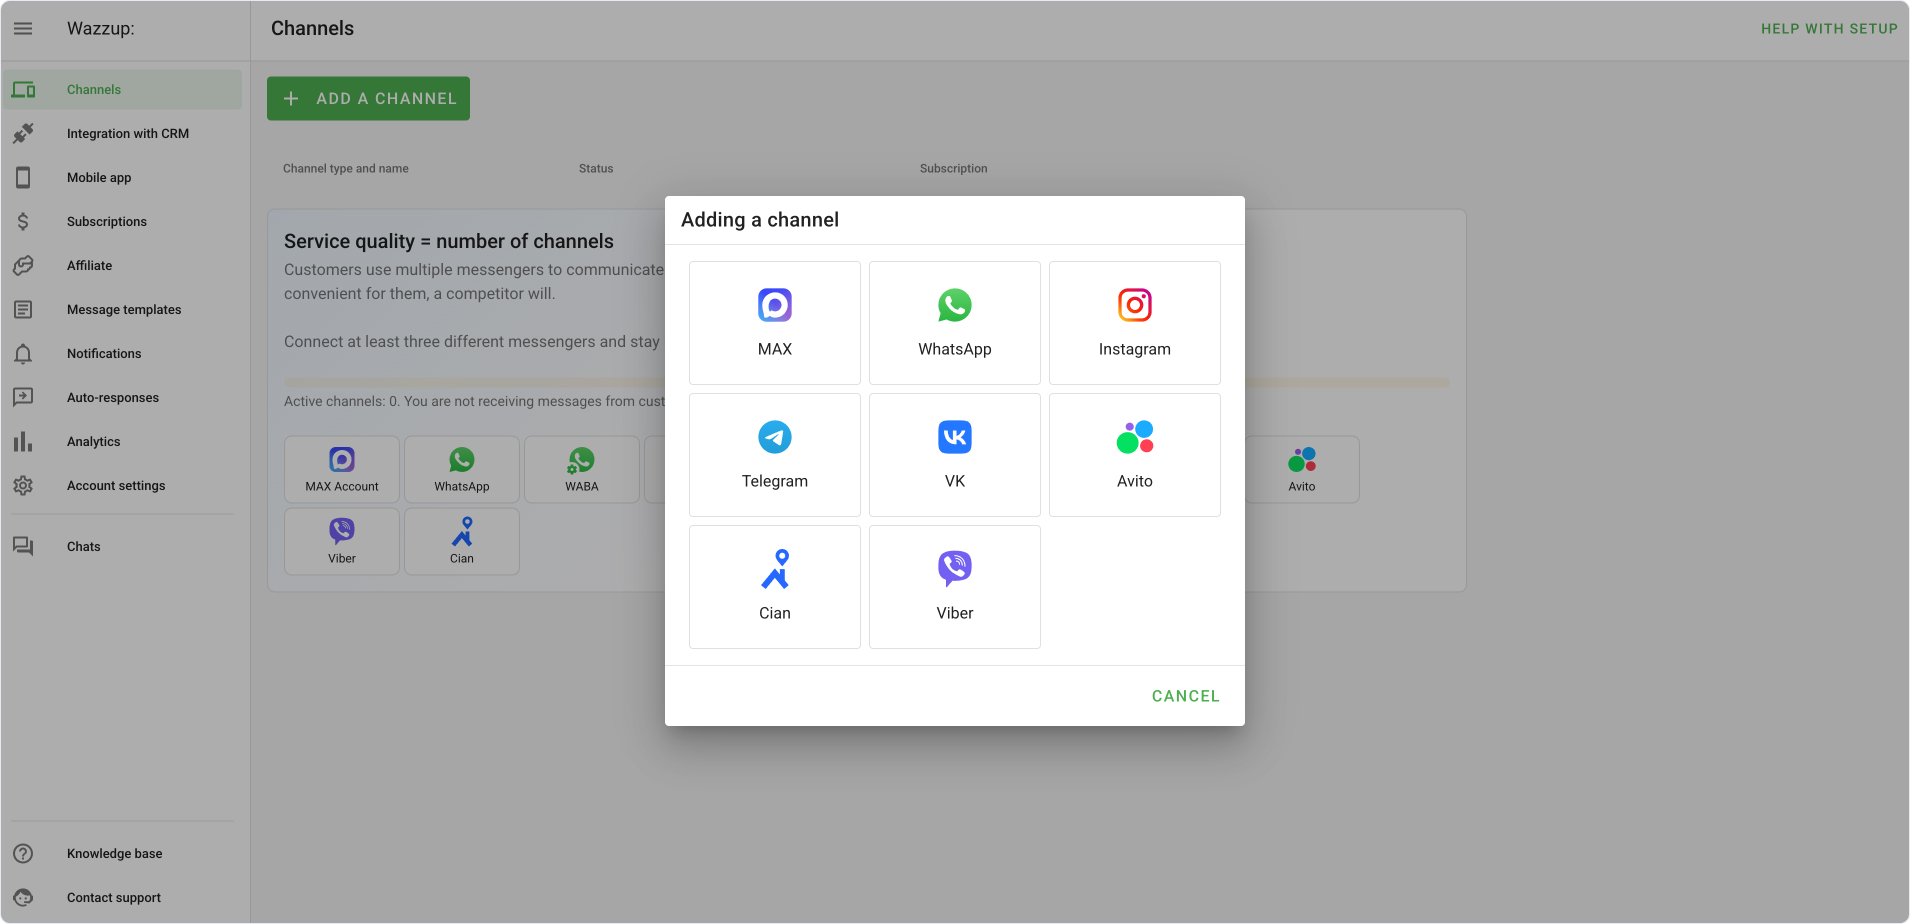Toggle the hamburger menu icon
Viewport: 1910px width, 924px height.
[23, 29]
